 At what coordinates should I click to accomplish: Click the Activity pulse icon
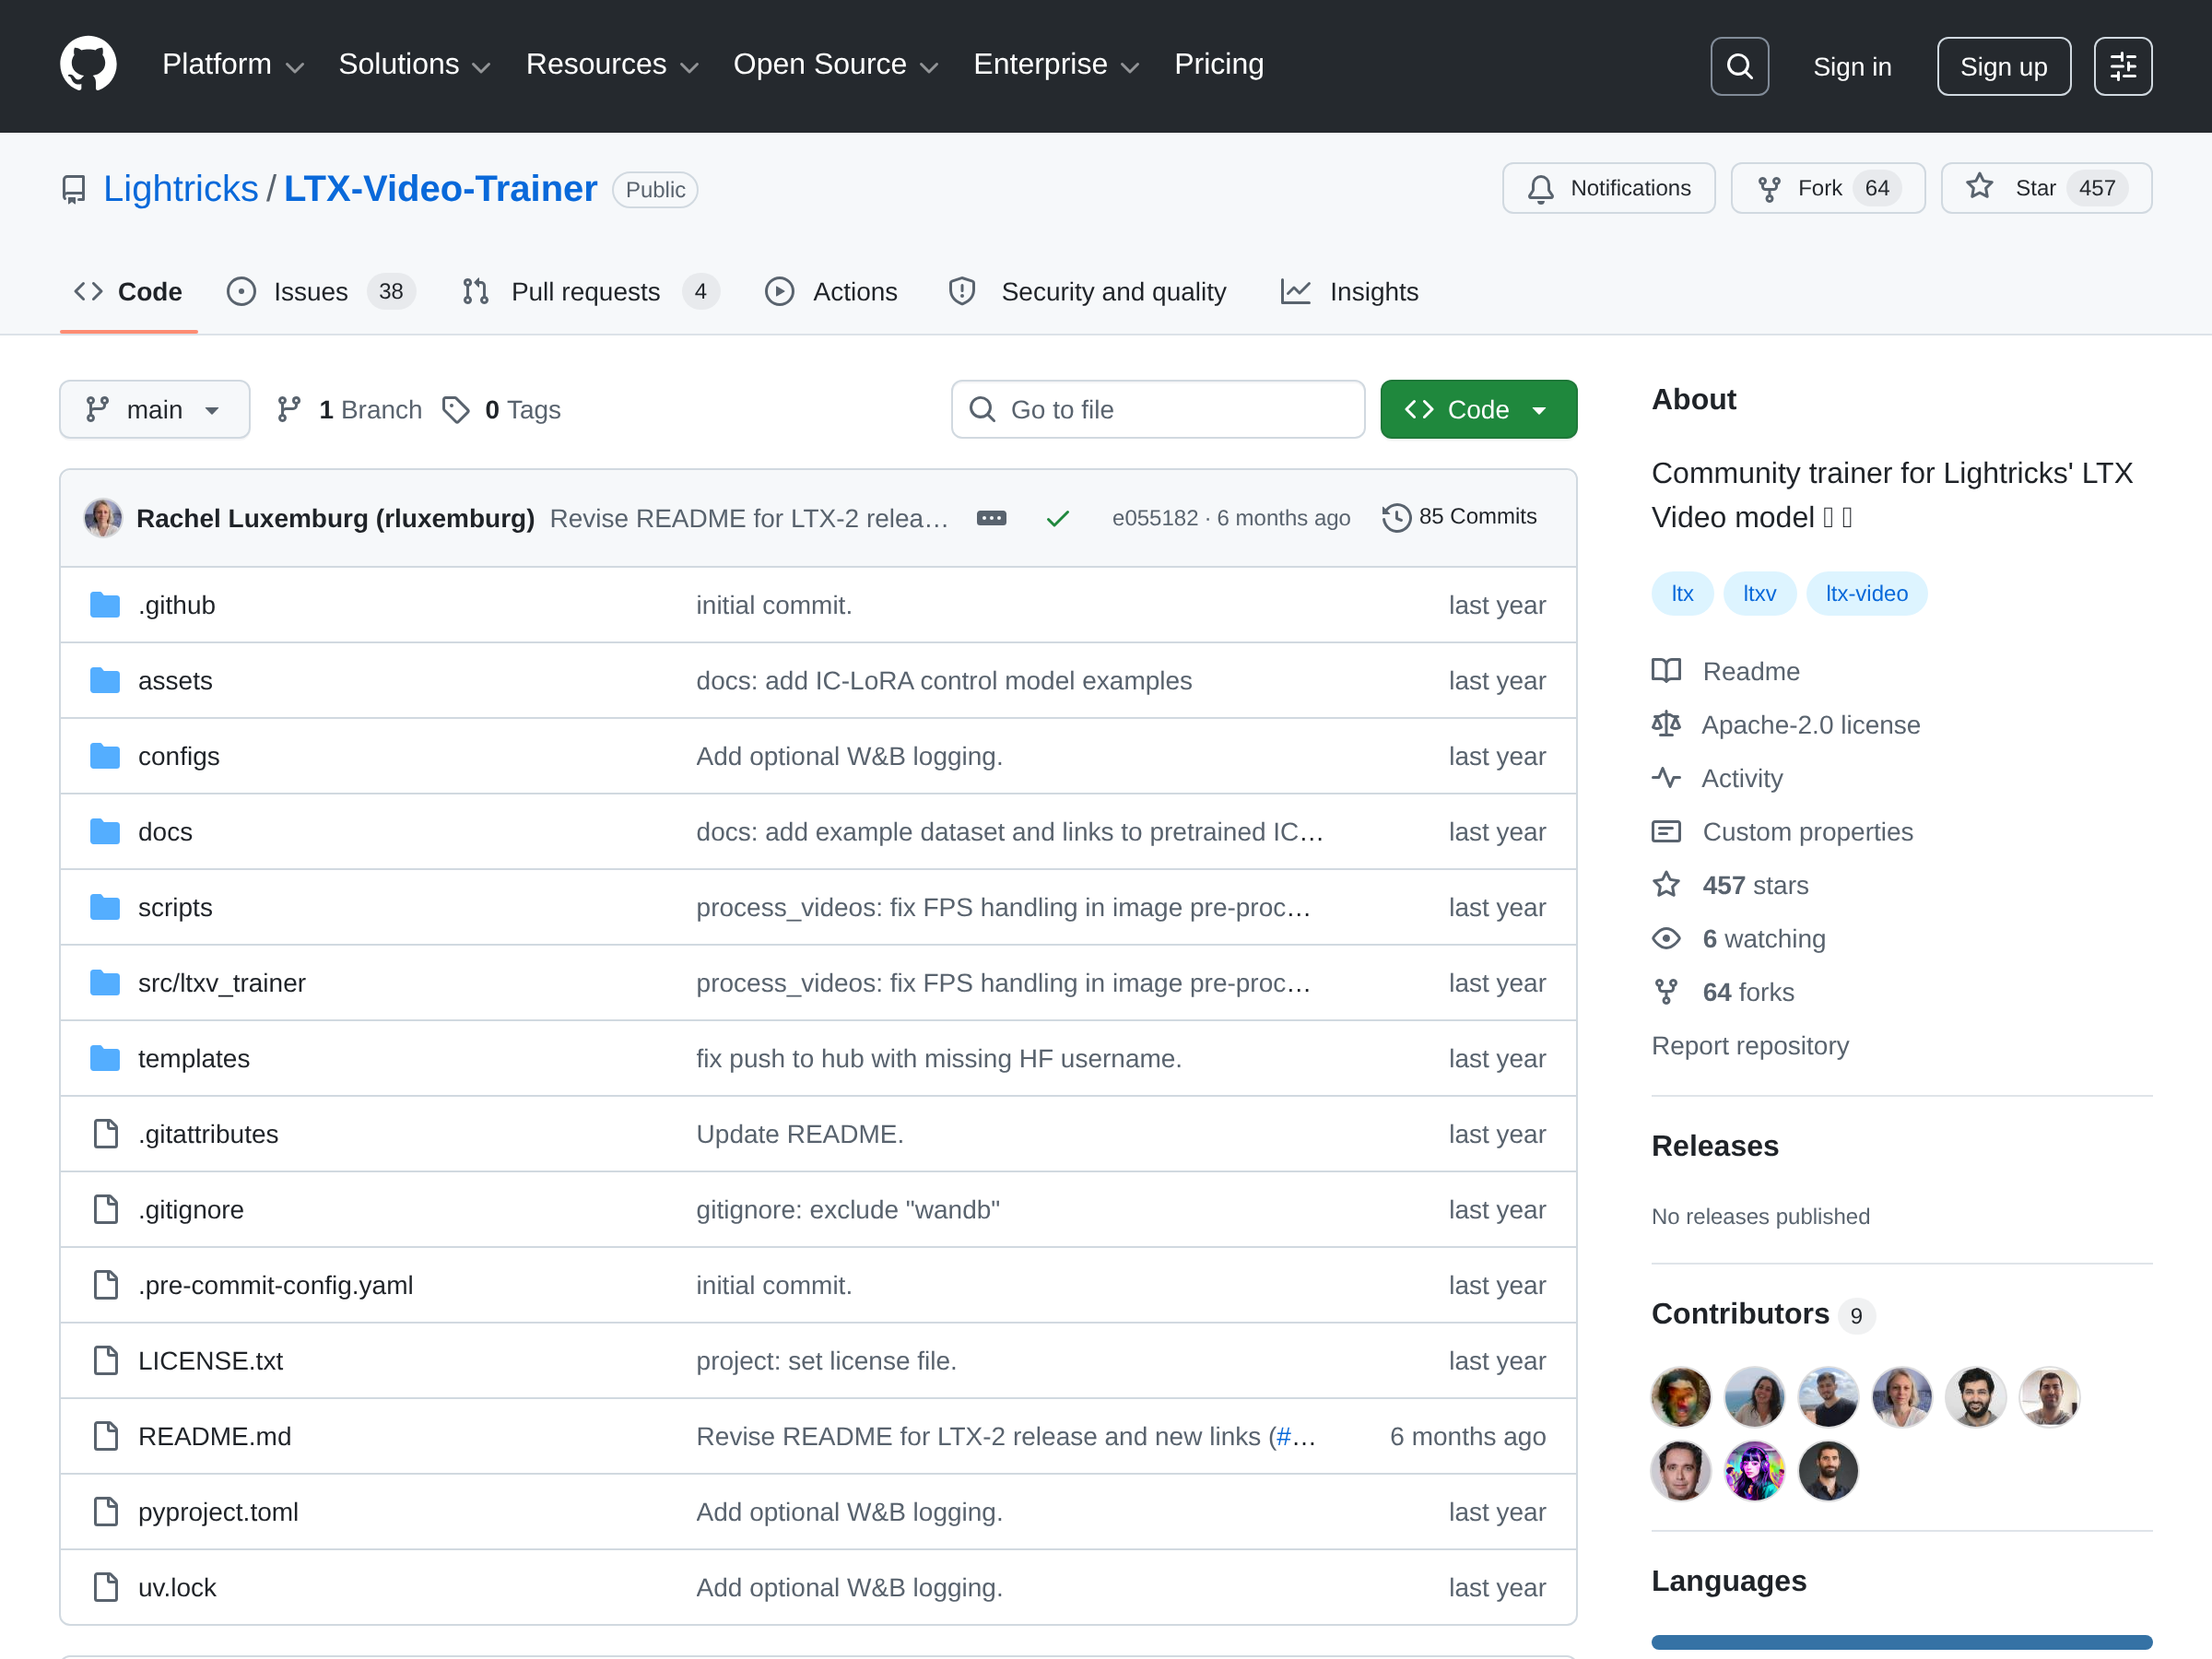pyautogui.click(x=1666, y=778)
